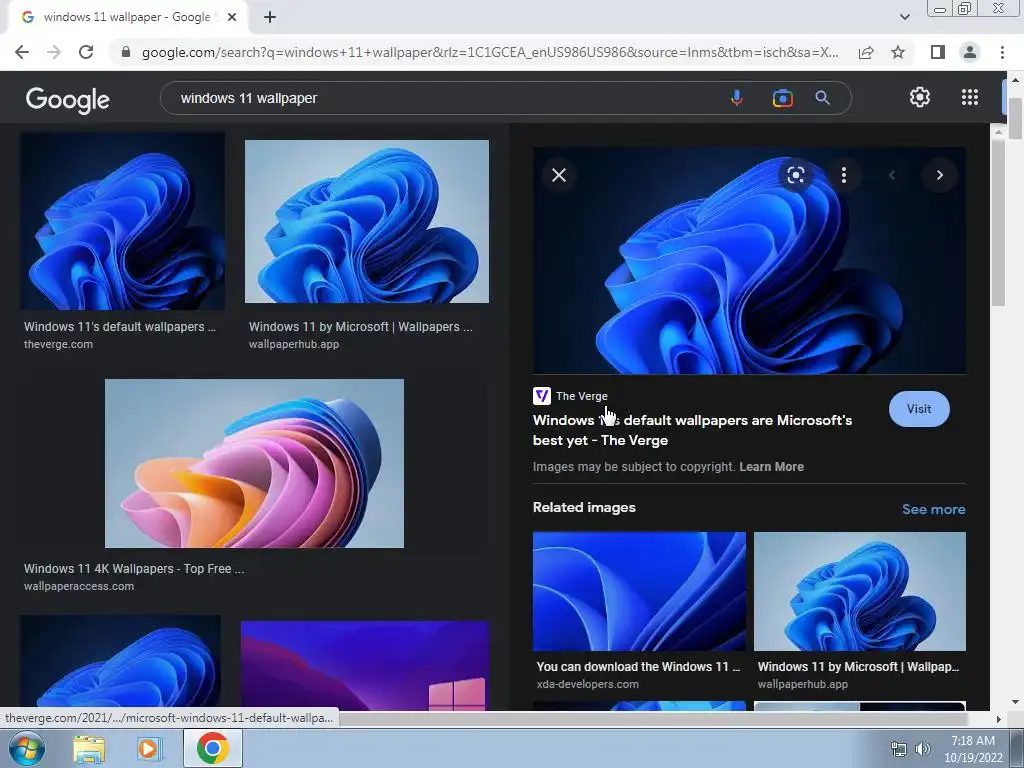Open preview panel more options menu
The image size is (1024, 768).
(x=844, y=175)
